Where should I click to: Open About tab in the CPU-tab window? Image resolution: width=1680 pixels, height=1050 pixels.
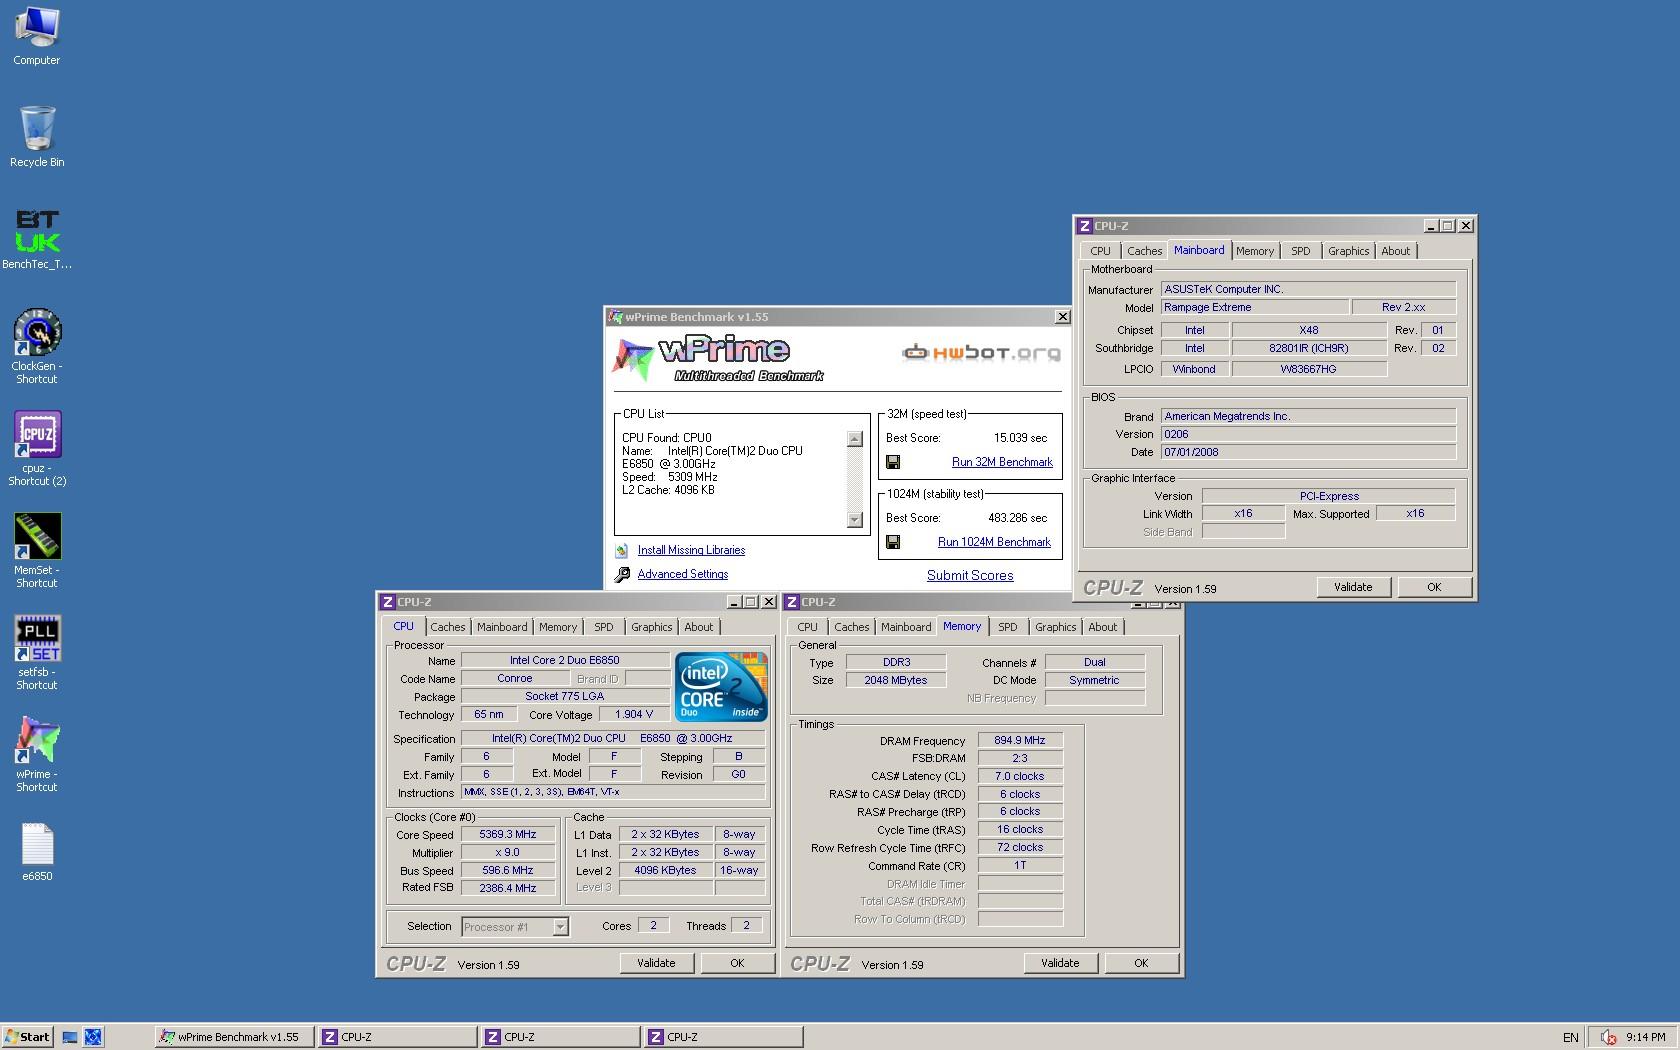(x=699, y=627)
